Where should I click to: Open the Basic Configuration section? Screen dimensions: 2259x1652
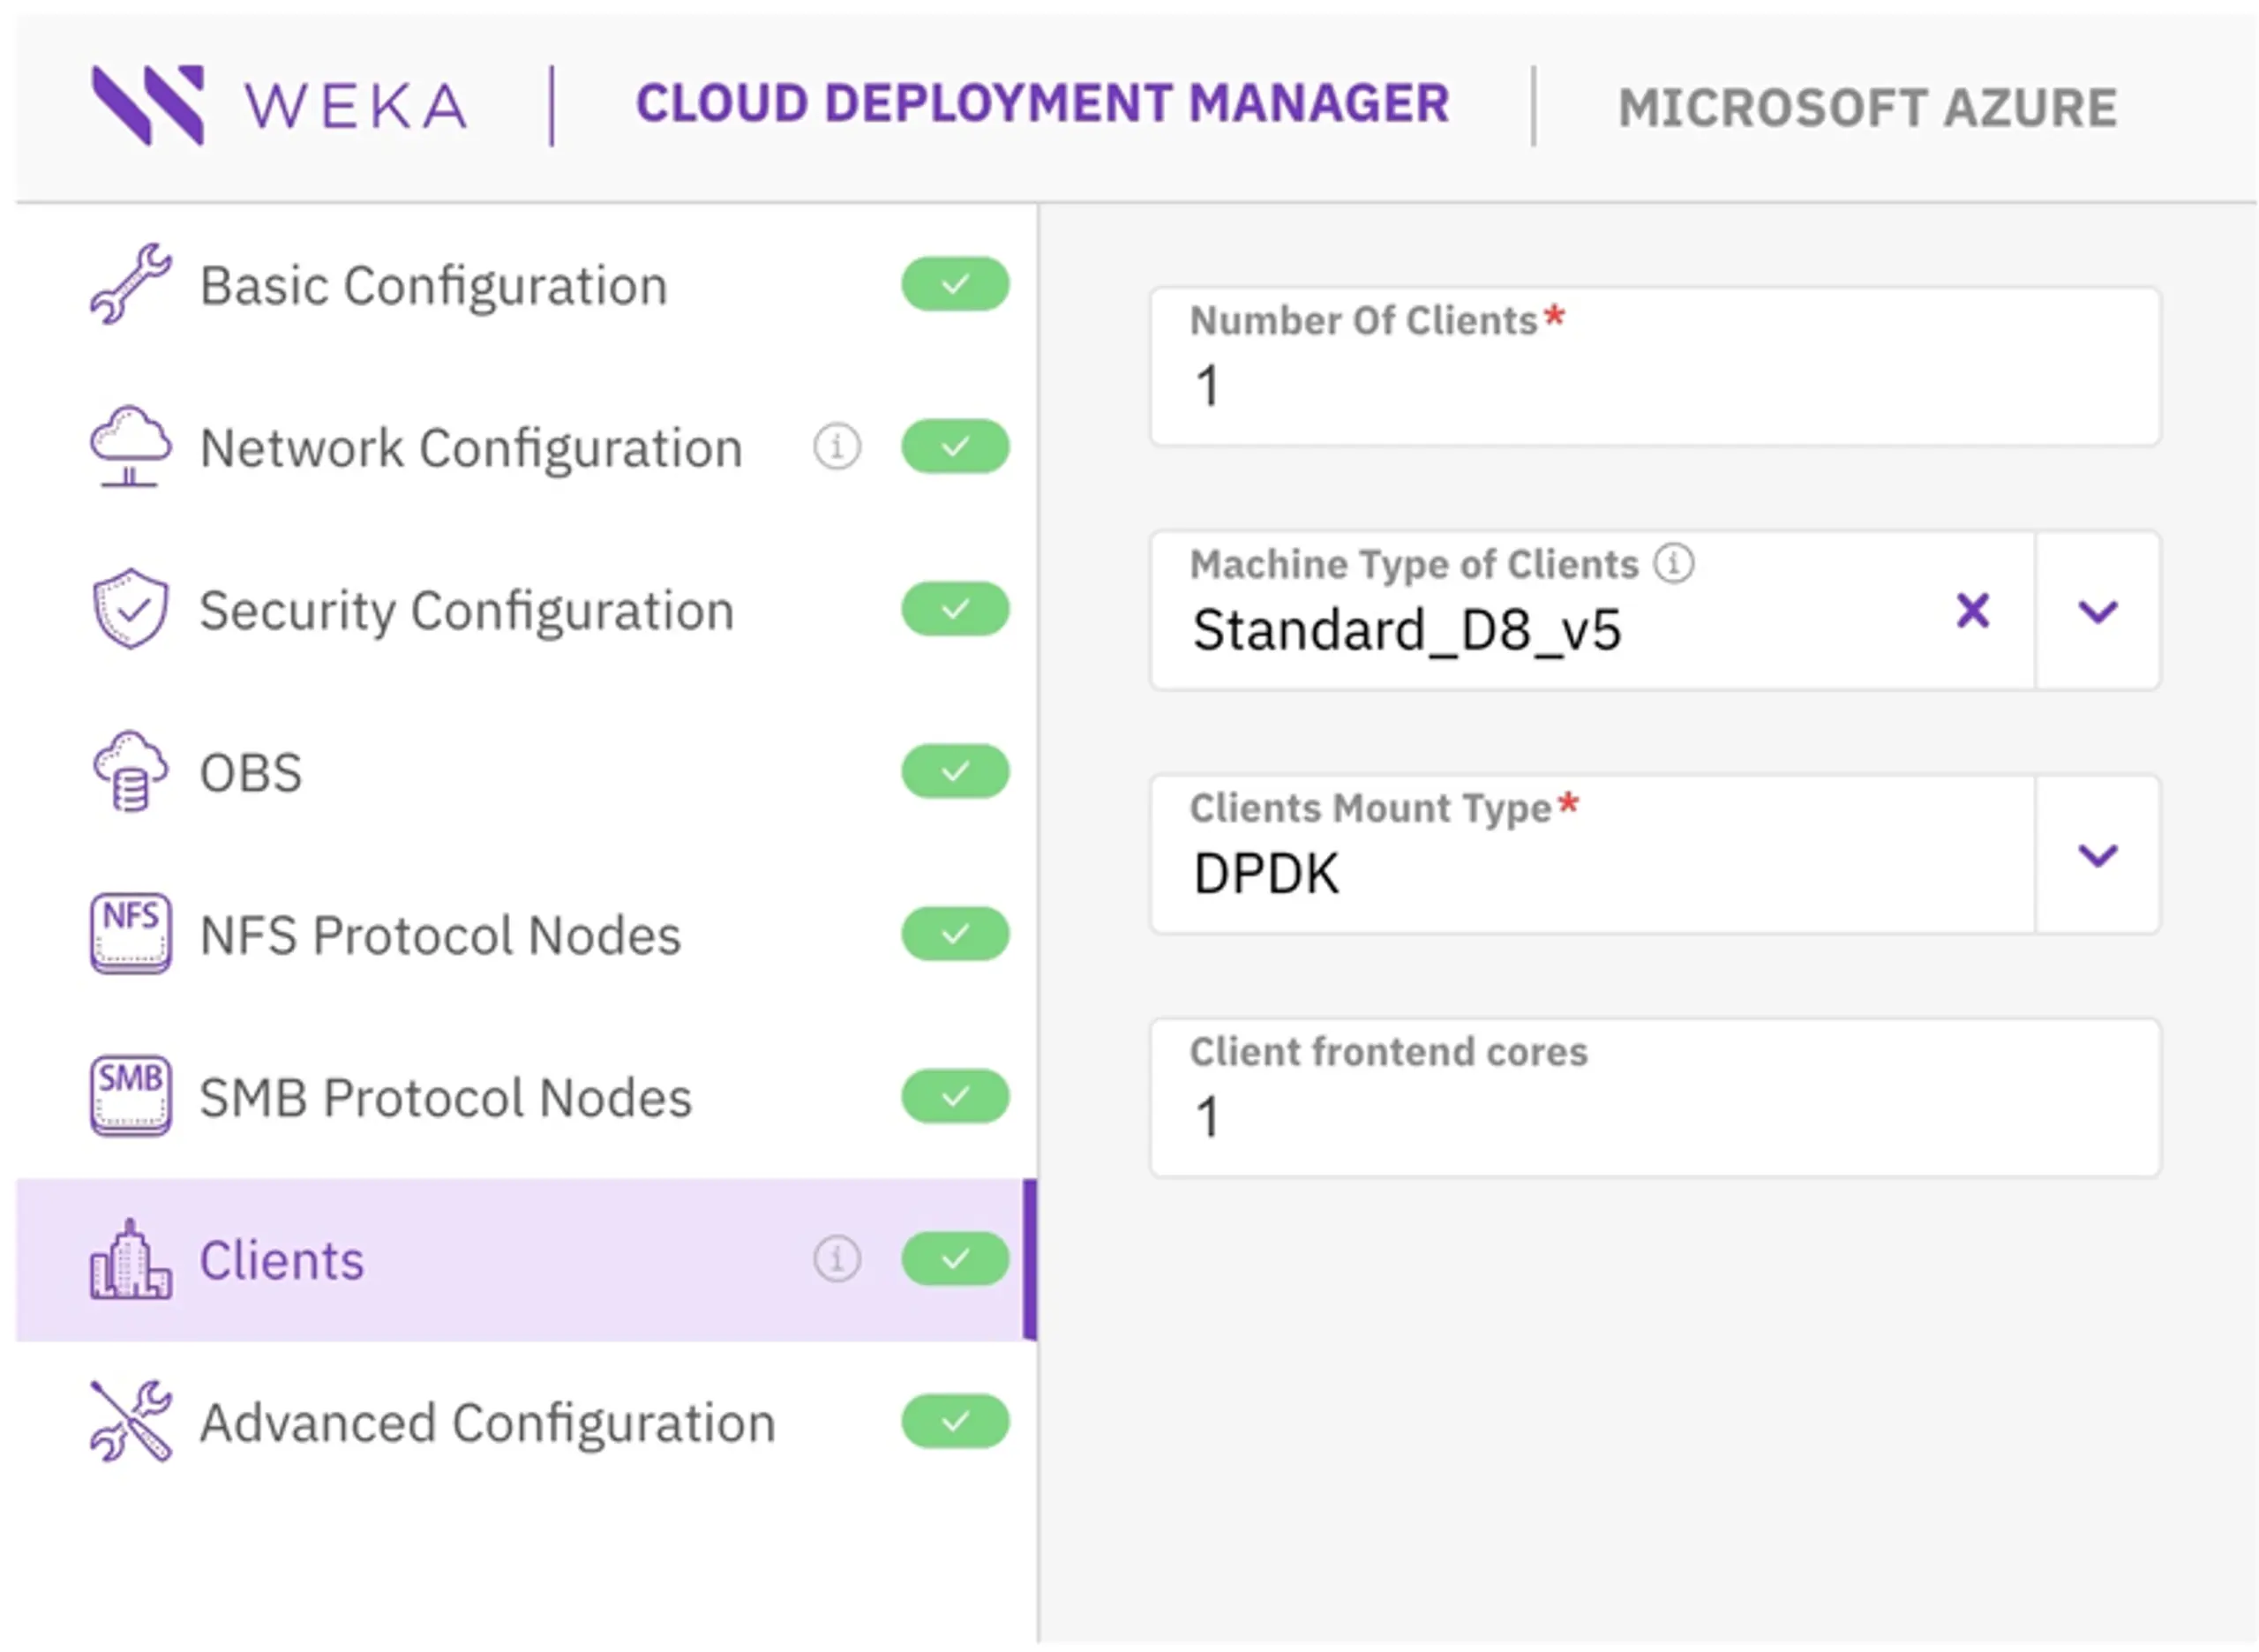pyautogui.click(x=527, y=284)
